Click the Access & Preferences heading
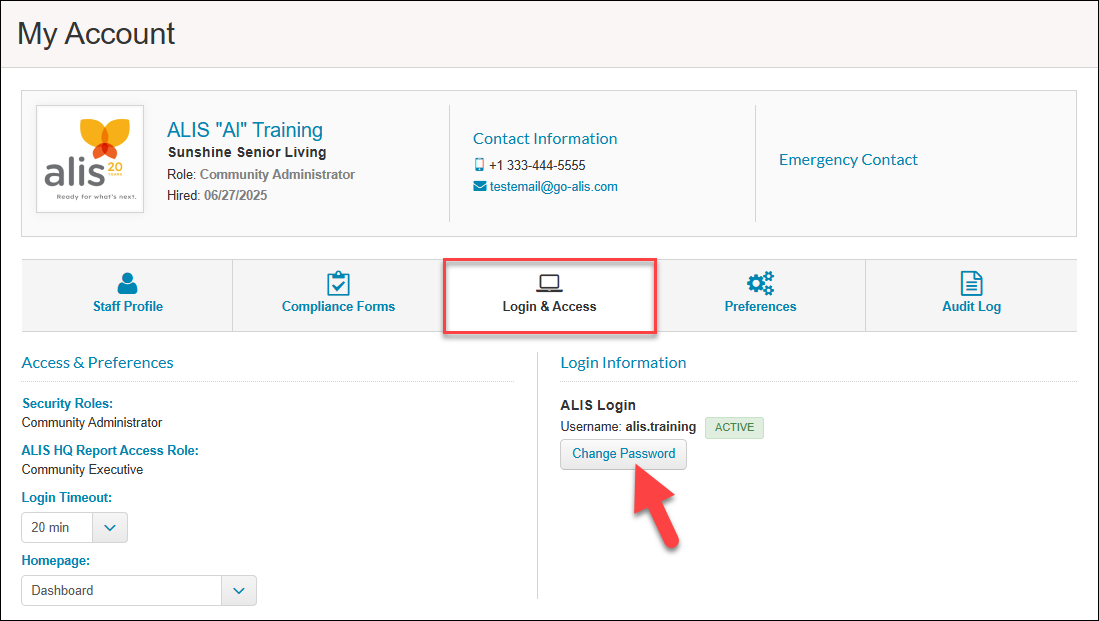 97,363
